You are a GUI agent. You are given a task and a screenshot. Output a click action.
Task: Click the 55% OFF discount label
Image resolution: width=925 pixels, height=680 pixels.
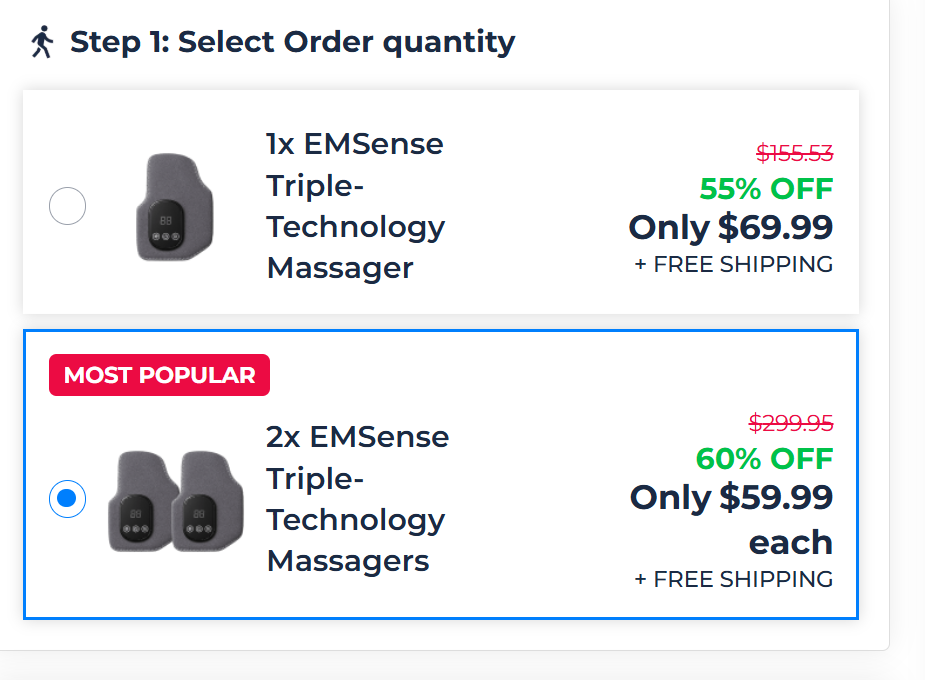(766, 188)
